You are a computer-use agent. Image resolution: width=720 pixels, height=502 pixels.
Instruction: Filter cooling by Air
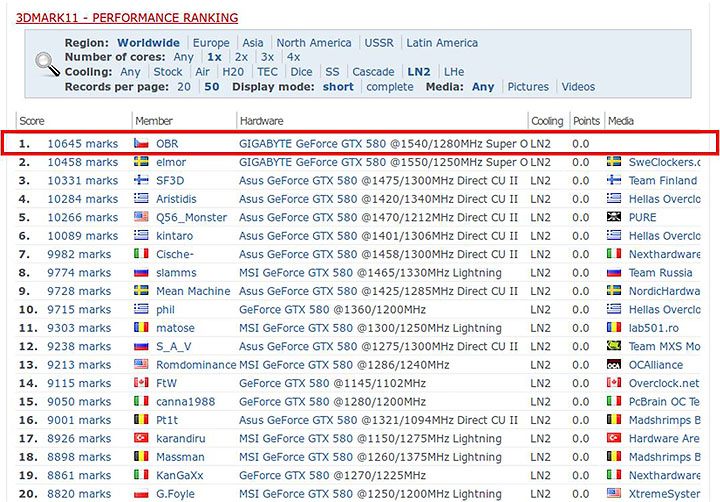coord(202,72)
